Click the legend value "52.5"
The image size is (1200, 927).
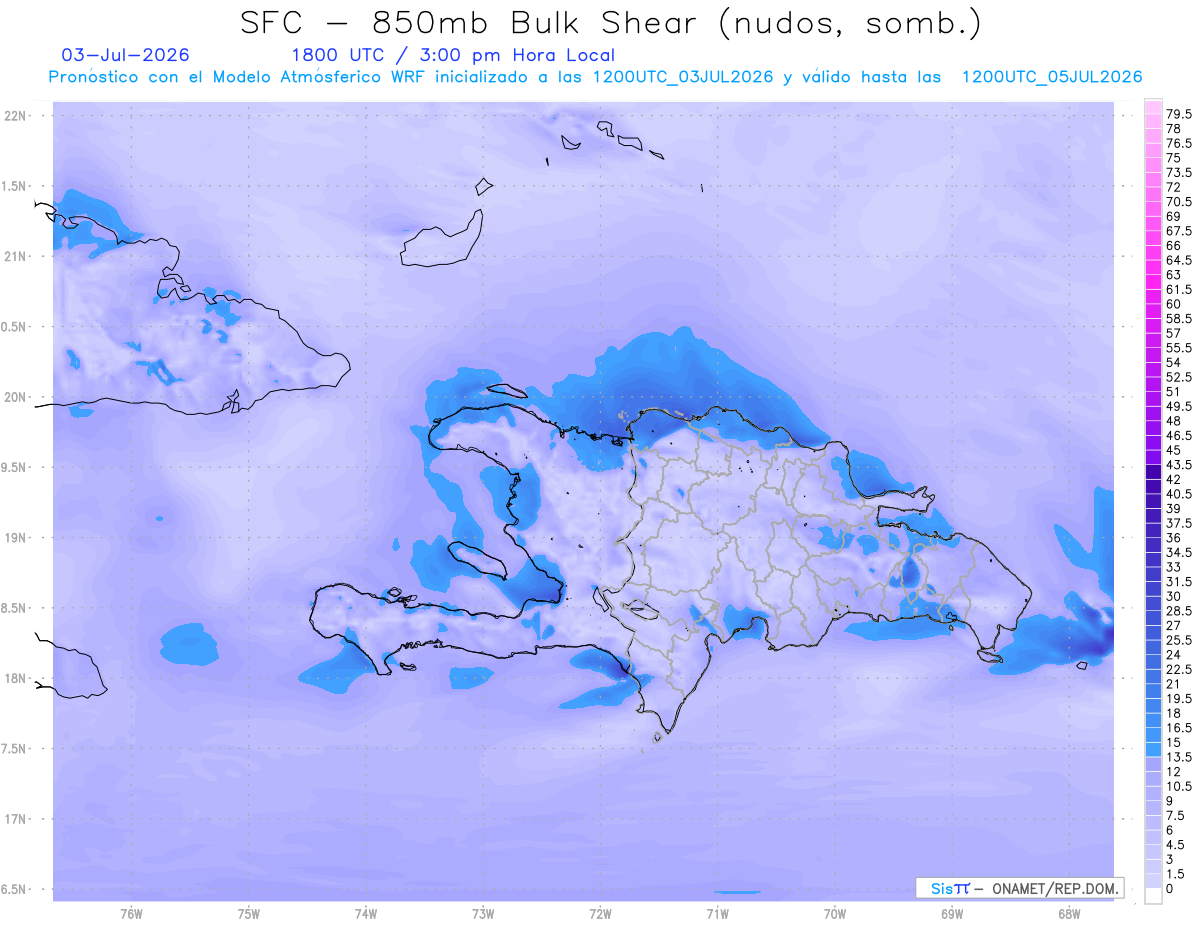point(1179,377)
